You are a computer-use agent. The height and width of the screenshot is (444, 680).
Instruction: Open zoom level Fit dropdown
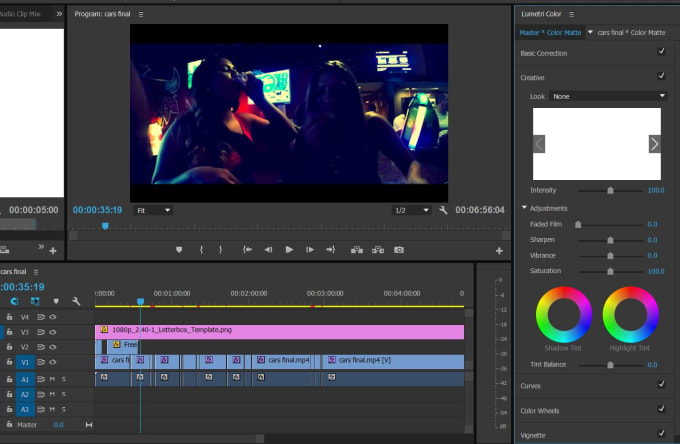(x=153, y=210)
